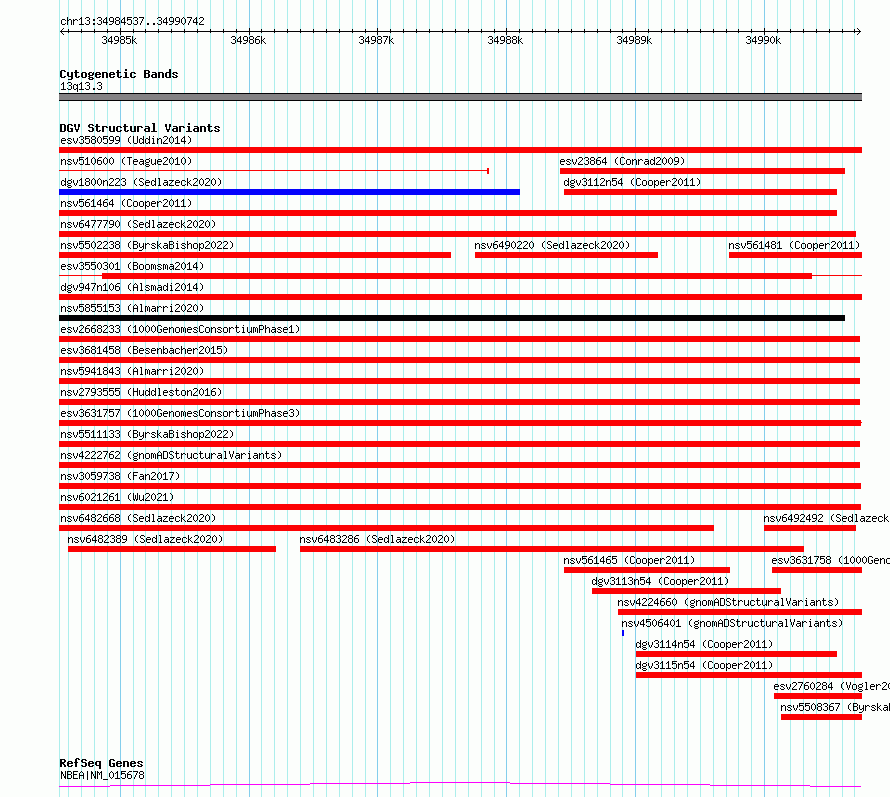Select nsv6490220 (Sedlazeck2020) label
This screenshot has width=890, height=797.
click(x=552, y=245)
